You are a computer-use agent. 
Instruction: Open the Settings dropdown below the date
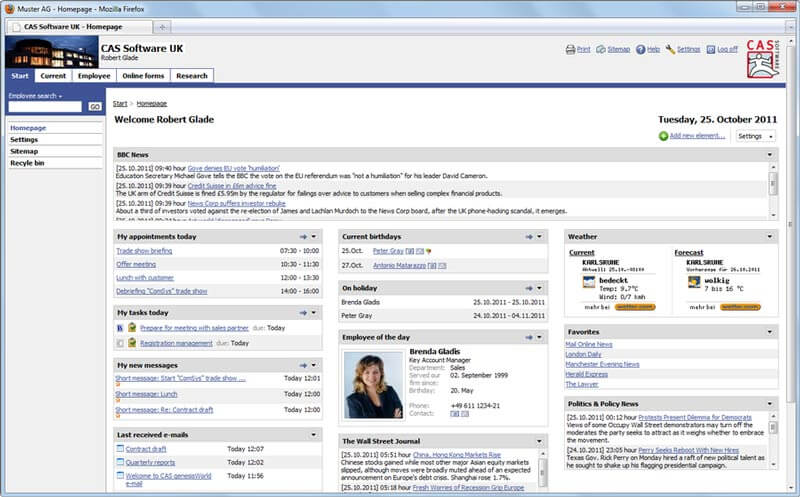756,136
